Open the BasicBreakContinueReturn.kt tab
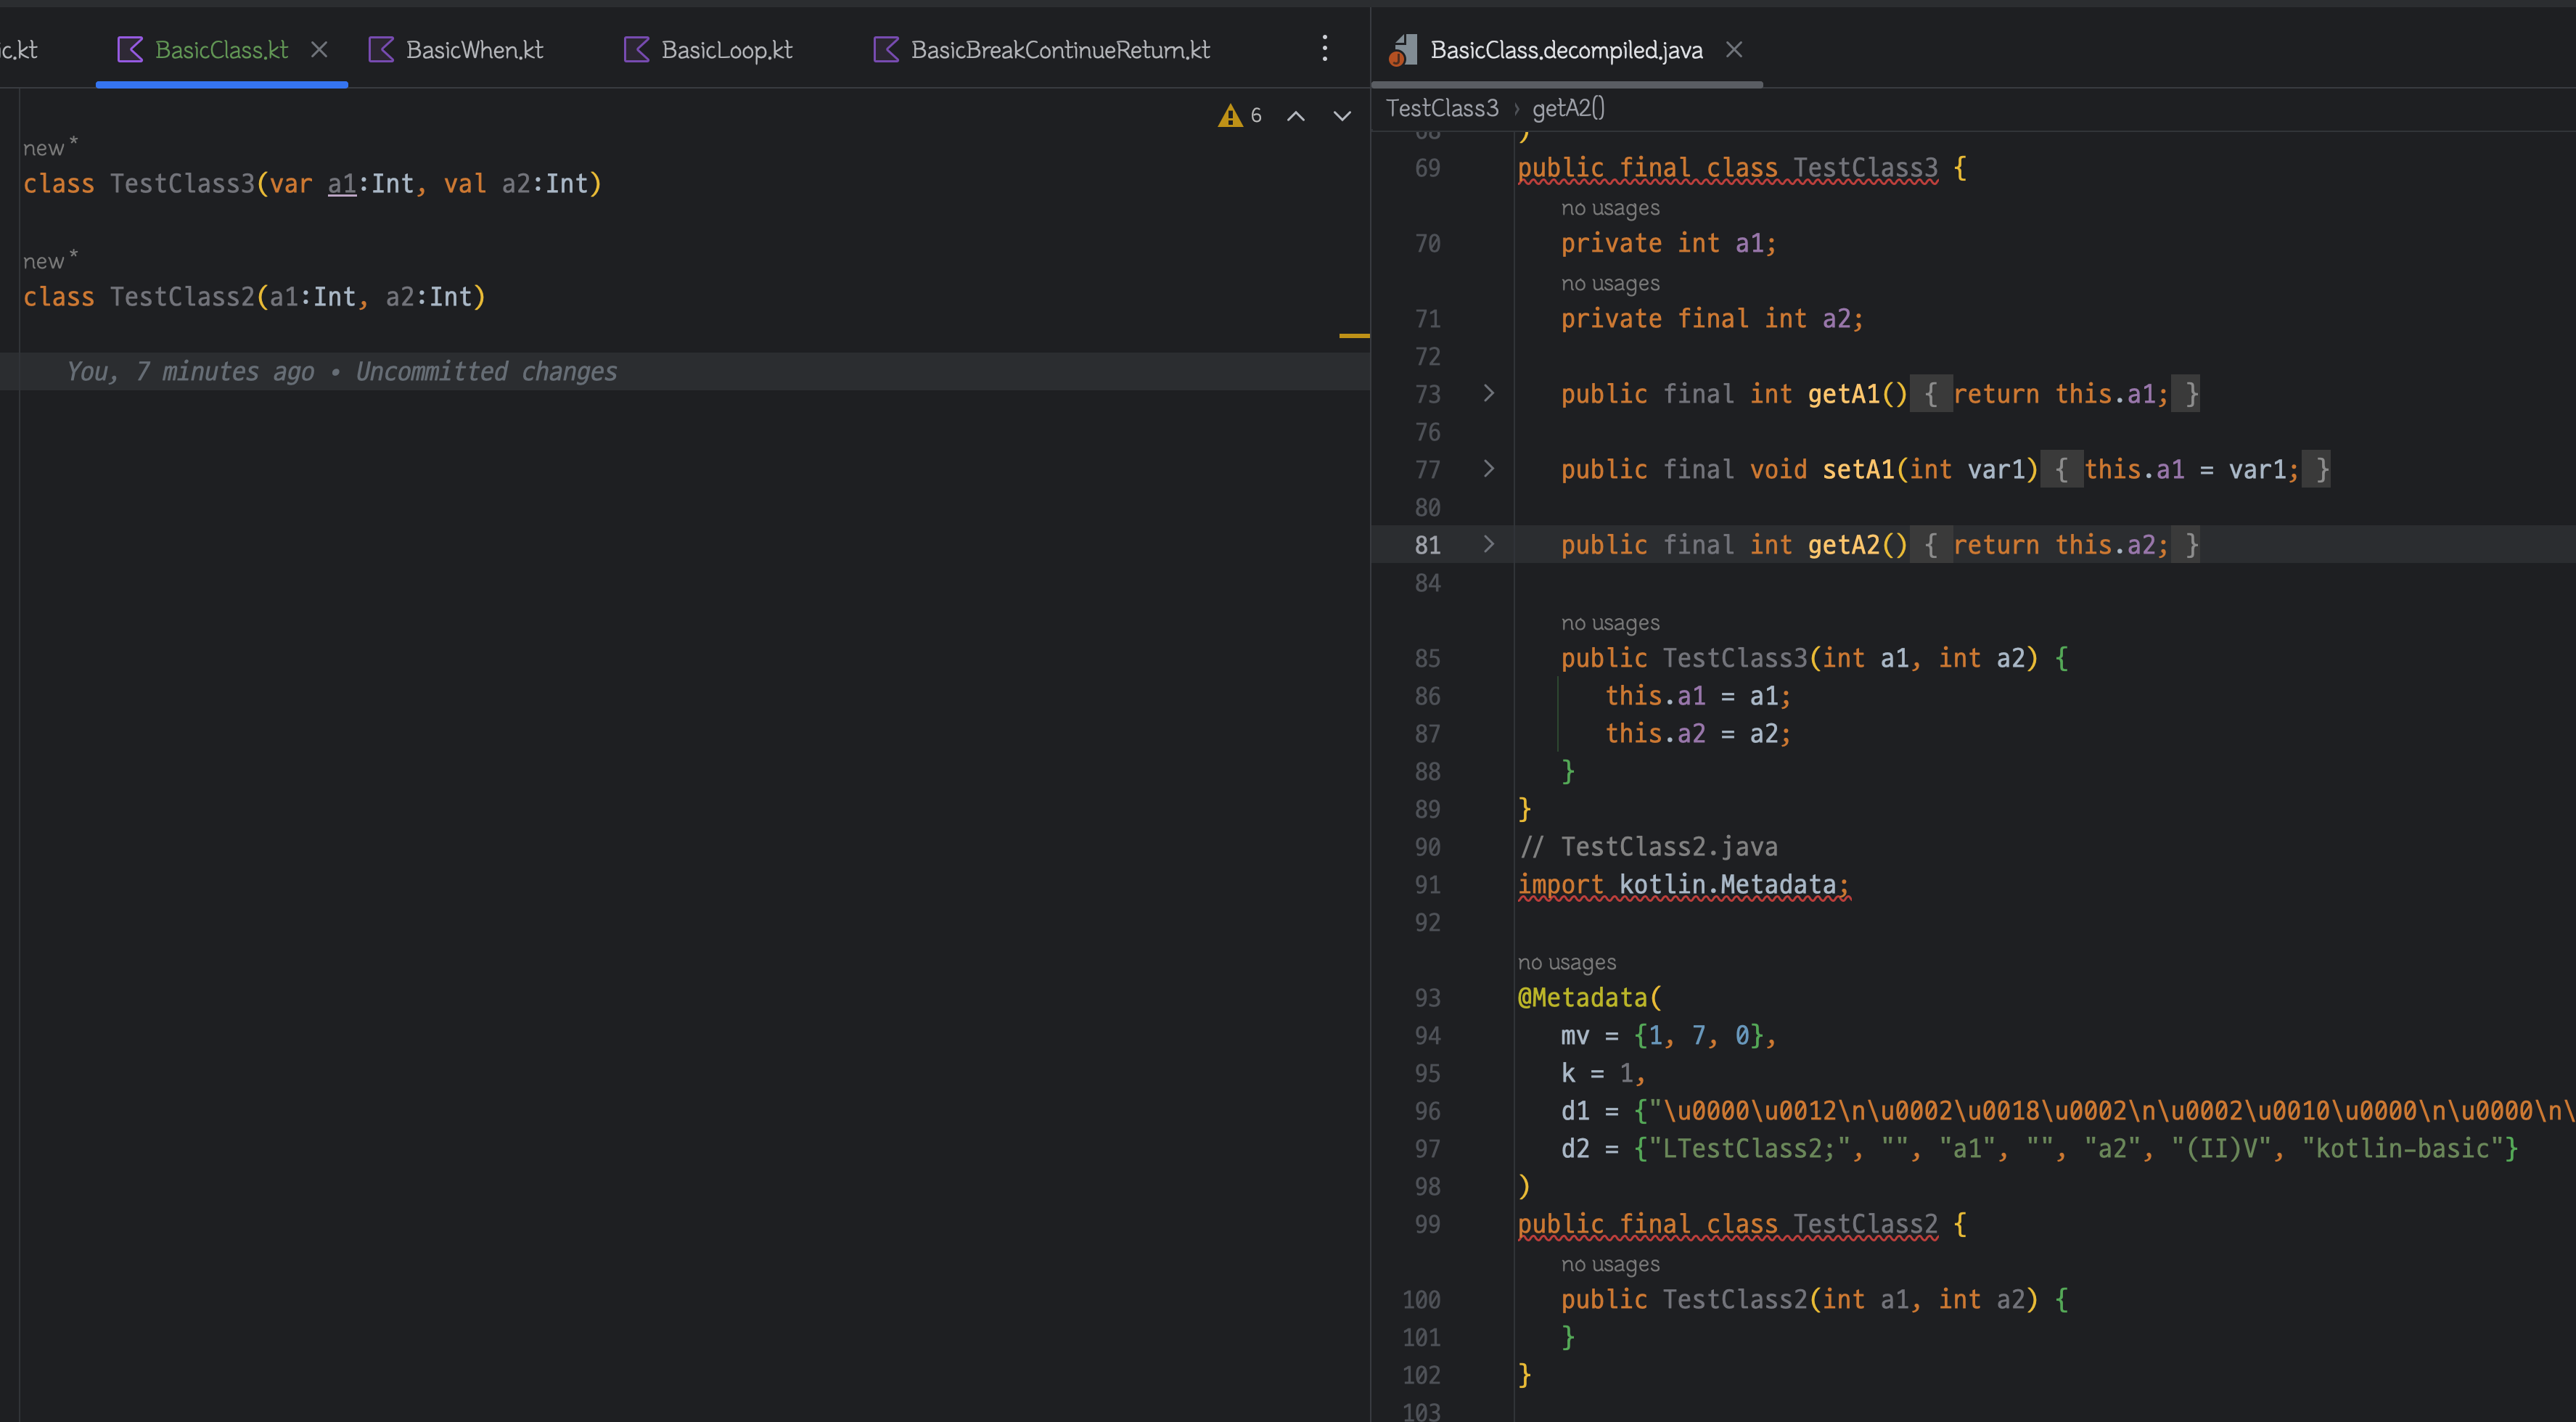The width and height of the screenshot is (2576, 1422). [1059, 50]
